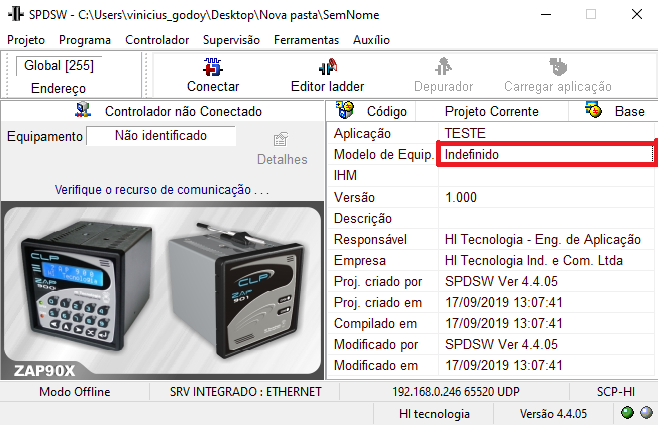
Task: Click the Detalhes icon button
Action: [281, 139]
